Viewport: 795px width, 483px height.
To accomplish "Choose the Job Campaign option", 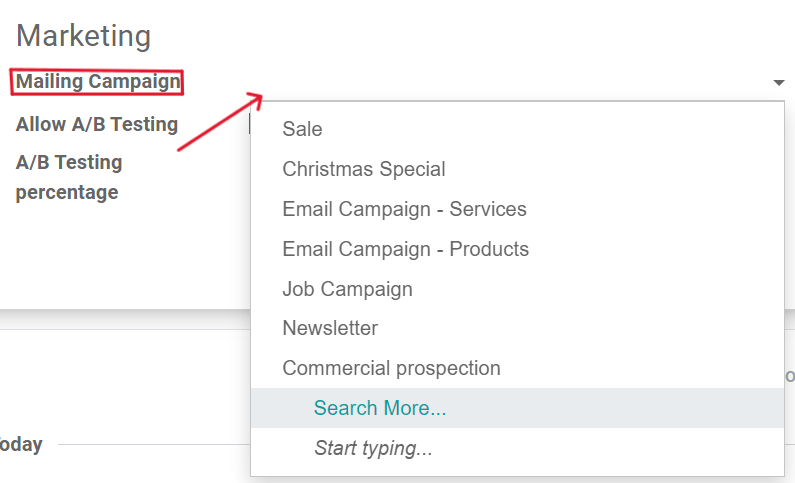I will pyautogui.click(x=347, y=289).
